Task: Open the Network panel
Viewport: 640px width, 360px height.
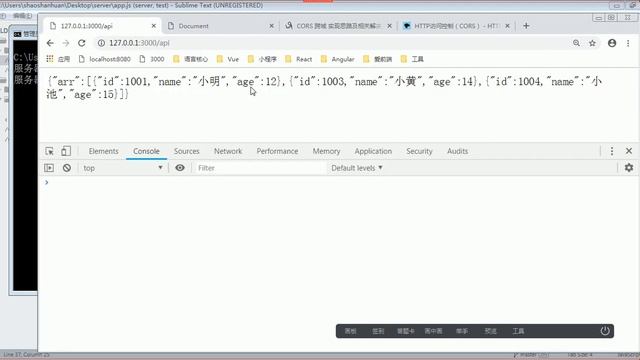Action: click(228, 151)
